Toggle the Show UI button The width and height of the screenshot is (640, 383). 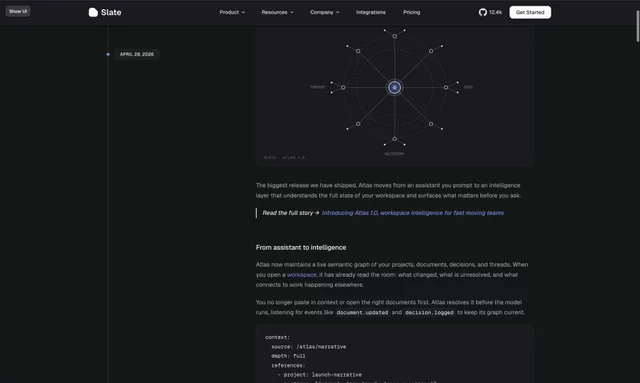click(18, 11)
